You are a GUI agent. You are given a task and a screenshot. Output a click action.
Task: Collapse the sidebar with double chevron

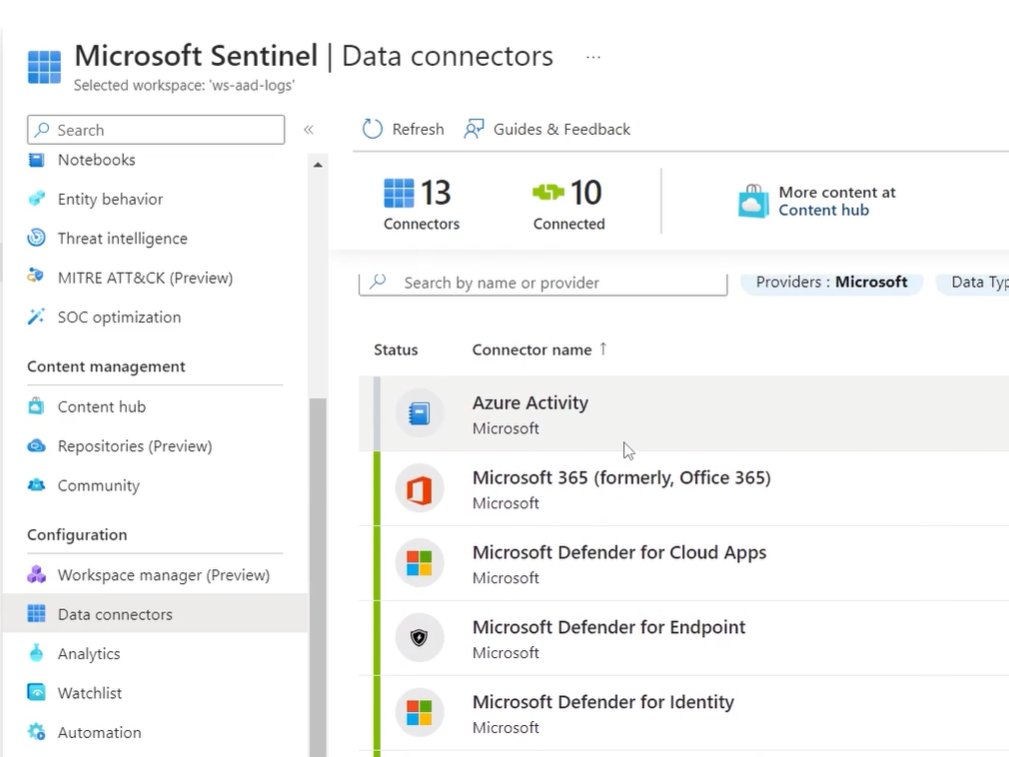pos(309,130)
